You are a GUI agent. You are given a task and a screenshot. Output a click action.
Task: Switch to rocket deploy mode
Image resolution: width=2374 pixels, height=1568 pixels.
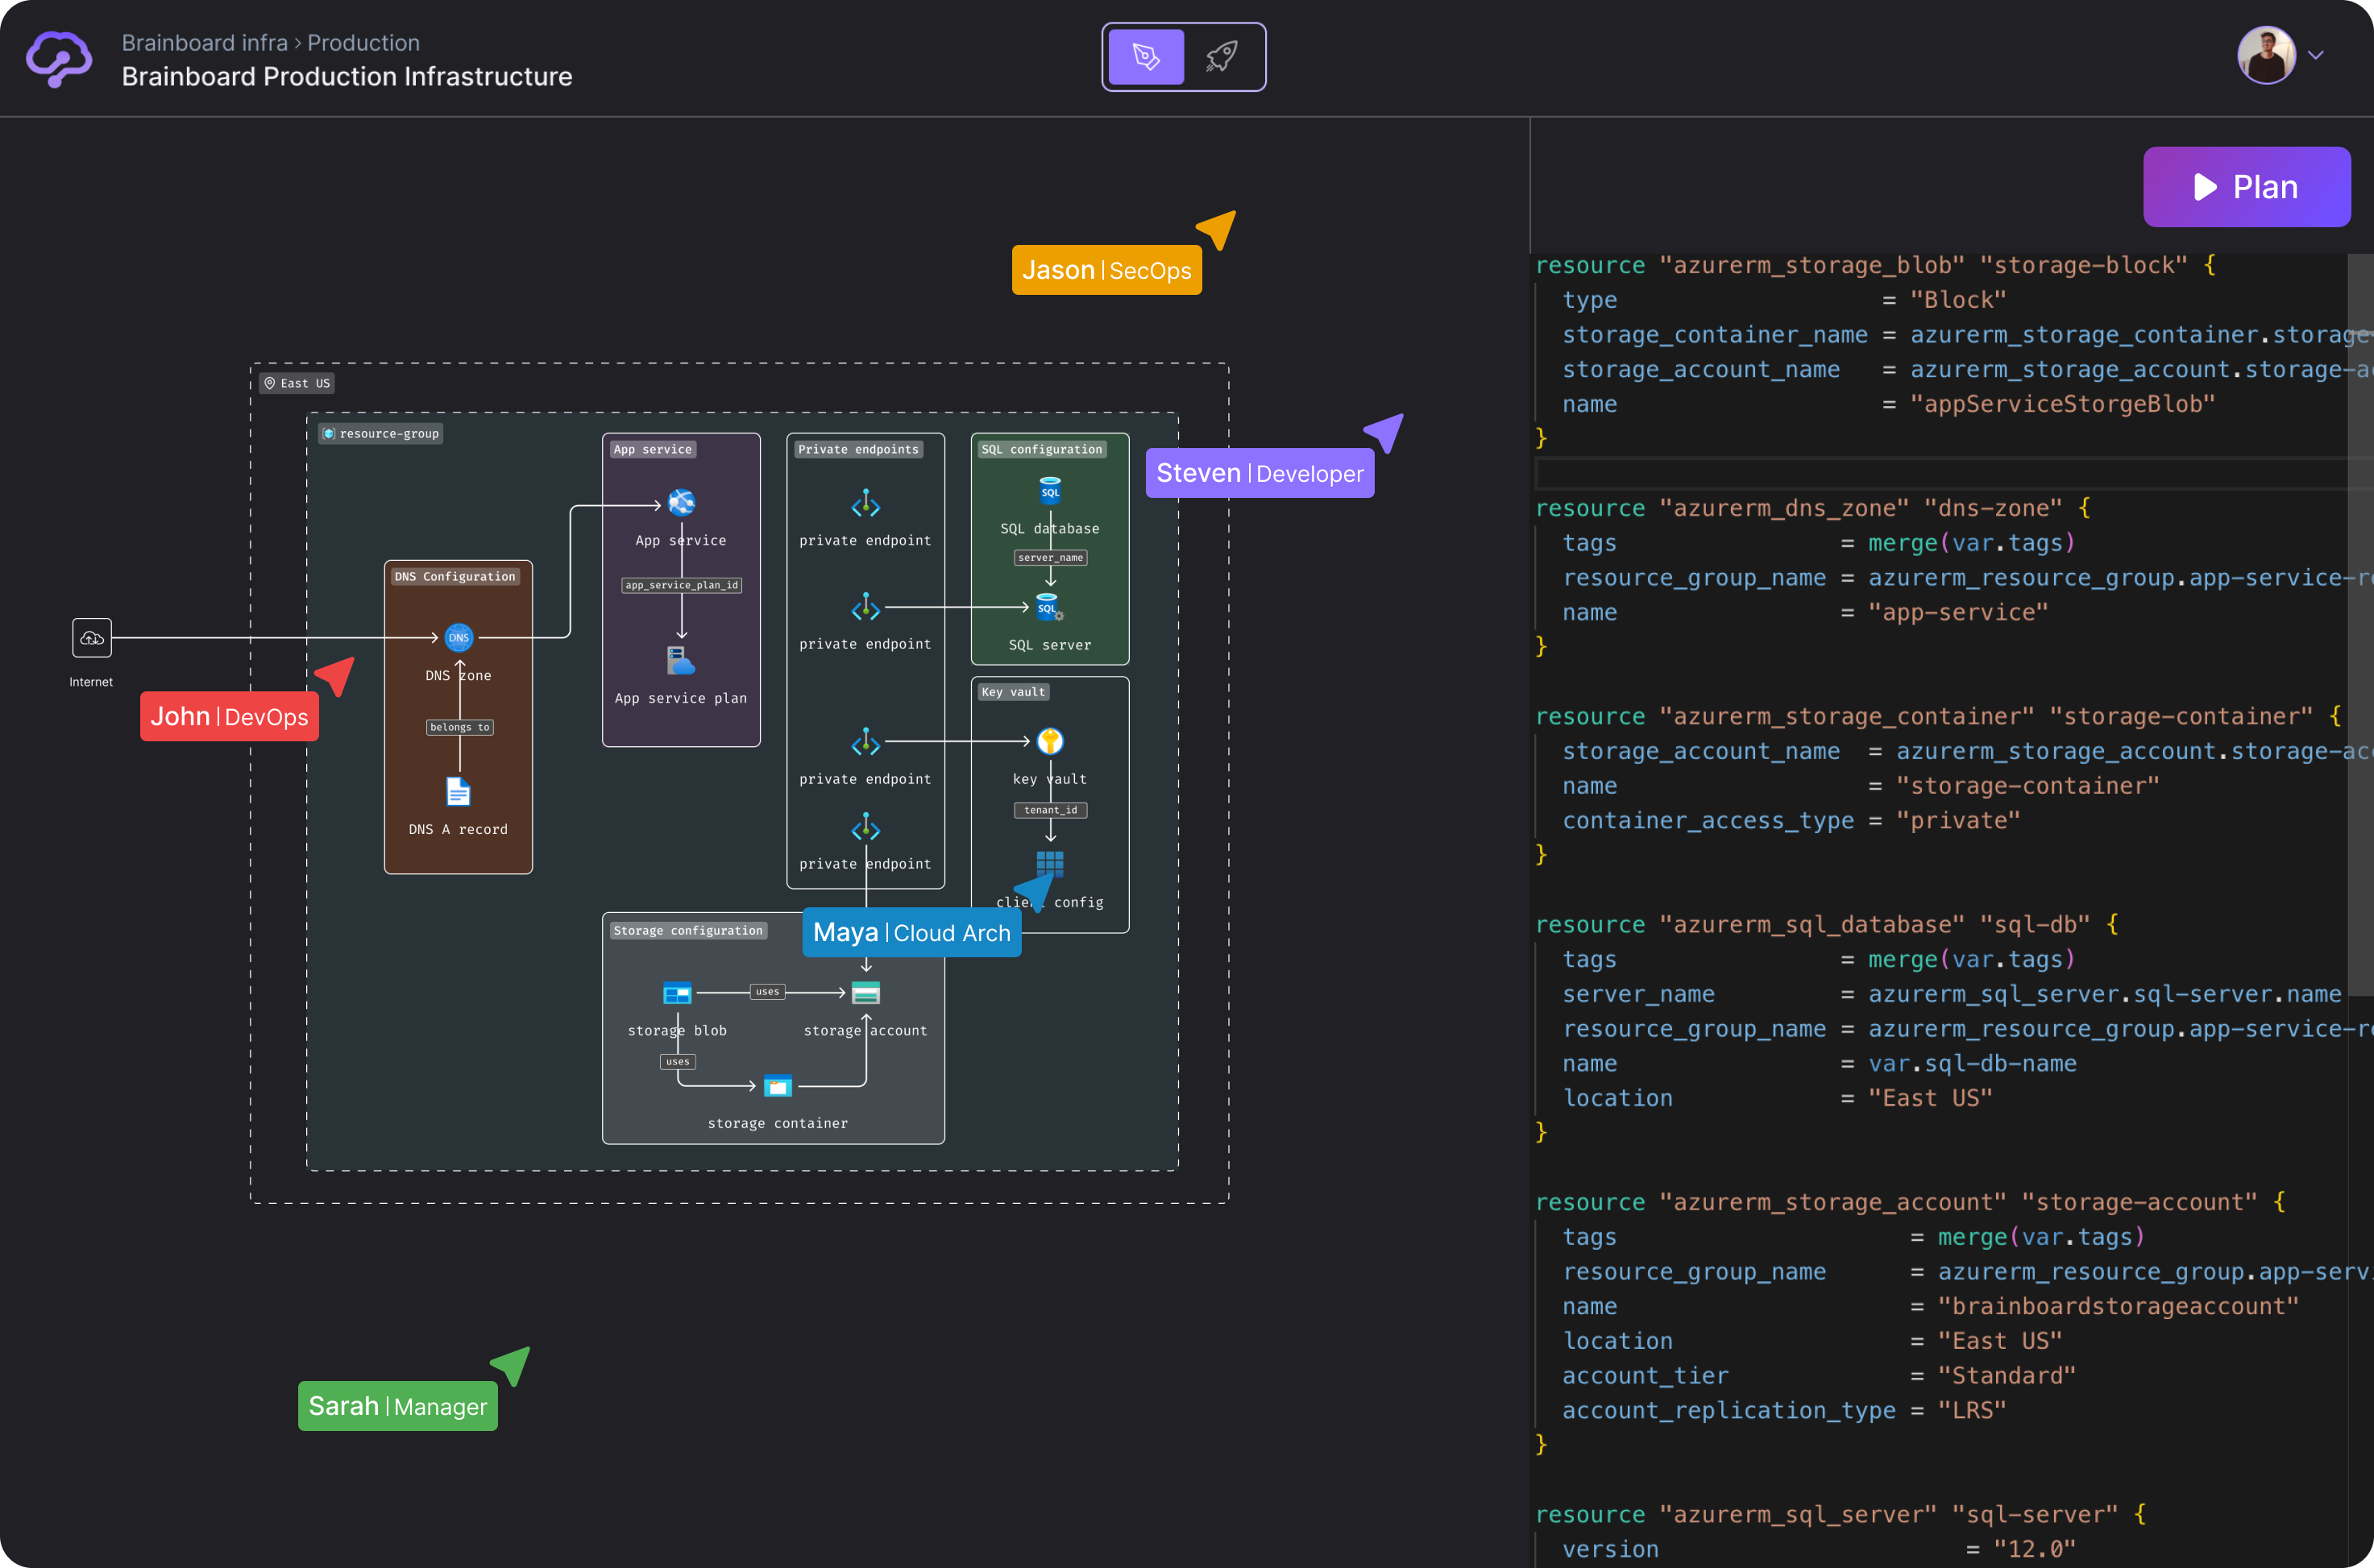[x=1222, y=57]
